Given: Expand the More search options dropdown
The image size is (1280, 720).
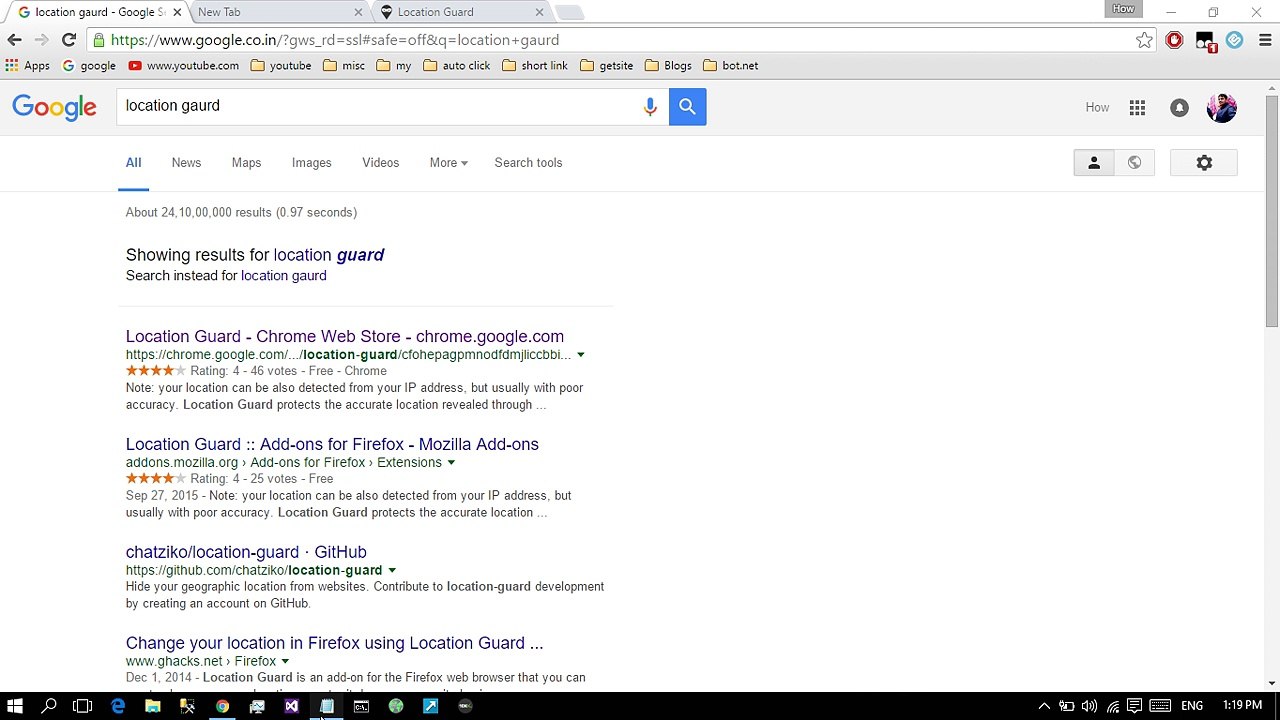Looking at the screenshot, I should [448, 163].
